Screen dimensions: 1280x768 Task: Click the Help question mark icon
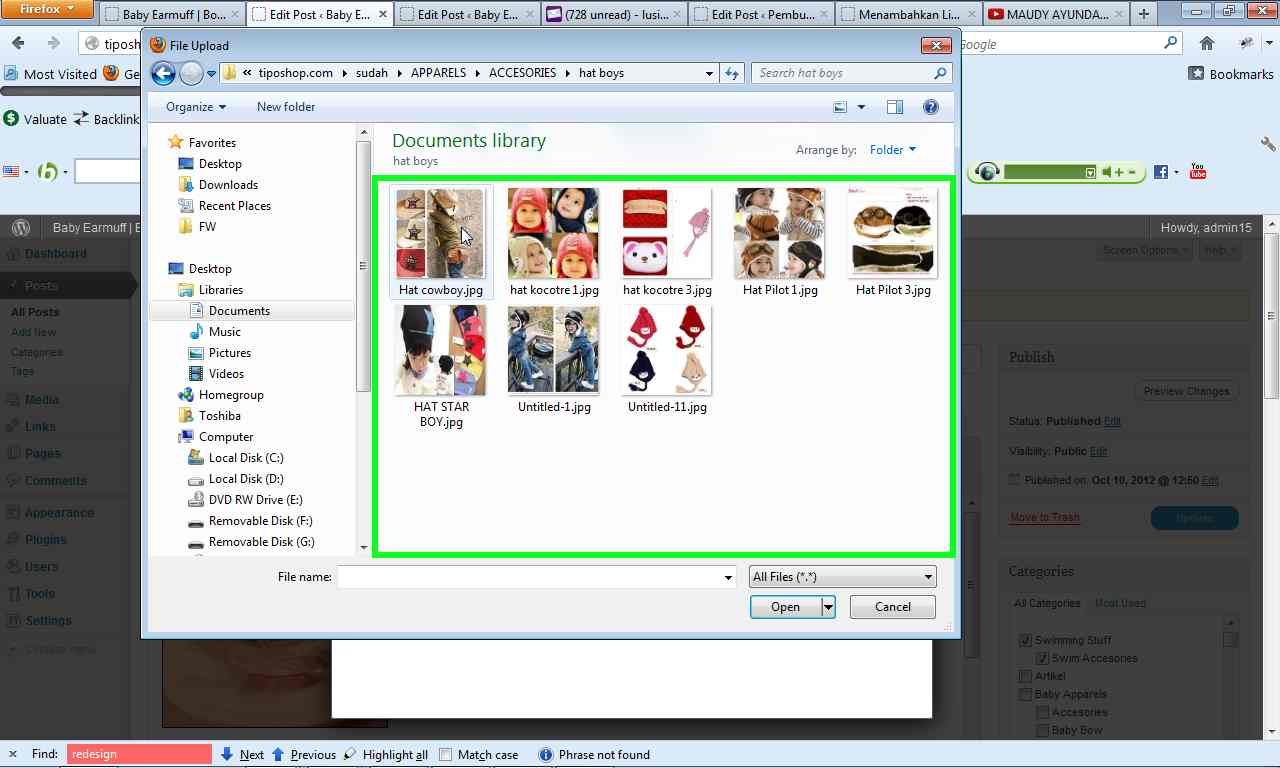[x=930, y=107]
